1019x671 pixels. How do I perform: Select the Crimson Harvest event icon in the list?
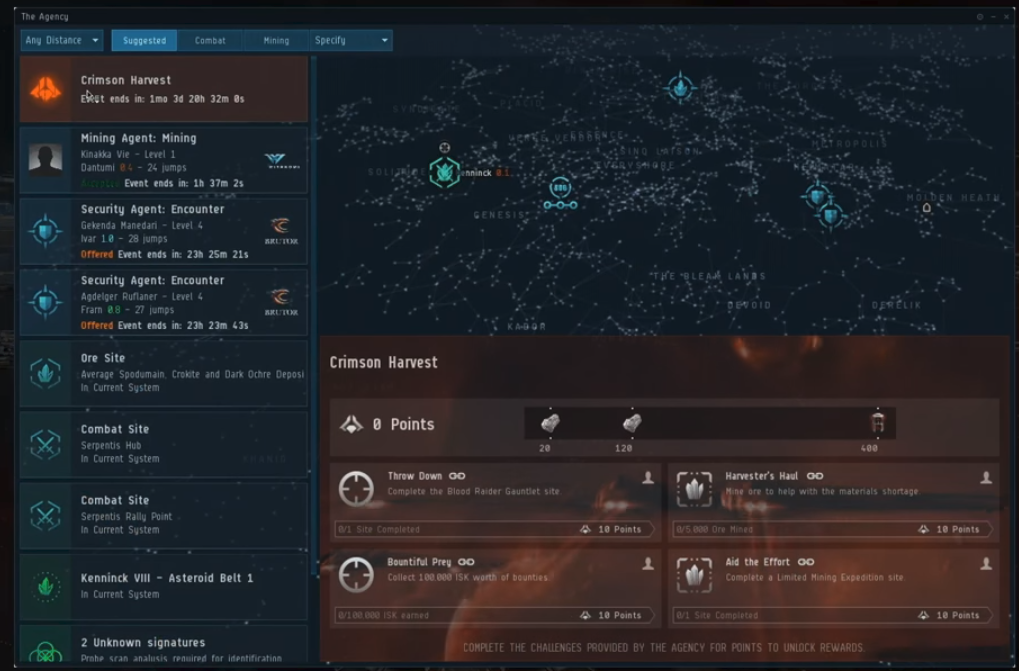tap(45, 89)
